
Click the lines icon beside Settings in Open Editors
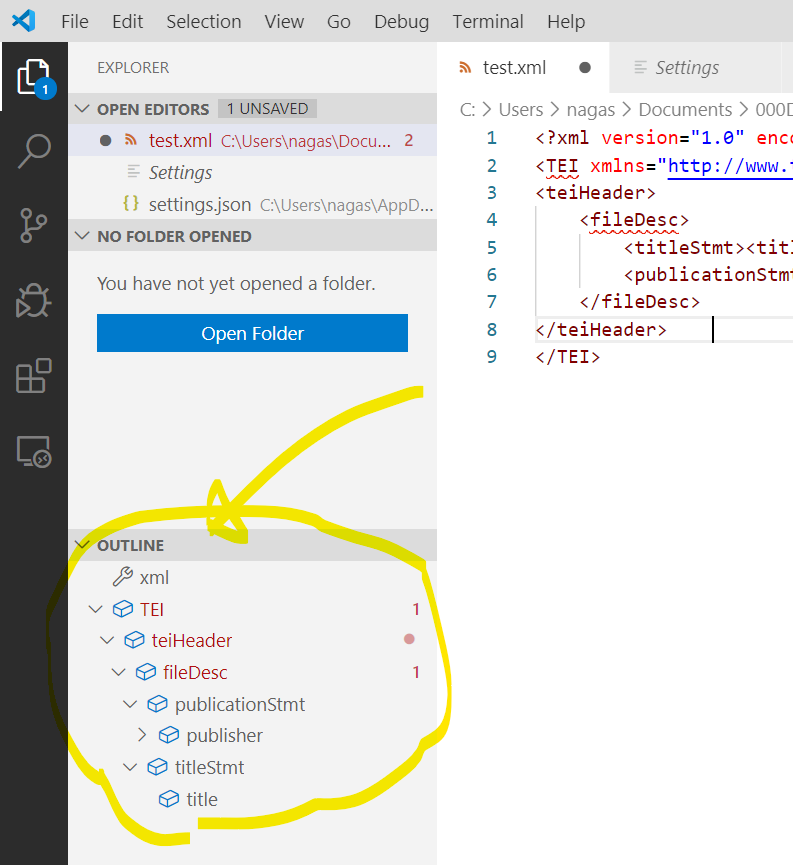[x=134, y=172]
